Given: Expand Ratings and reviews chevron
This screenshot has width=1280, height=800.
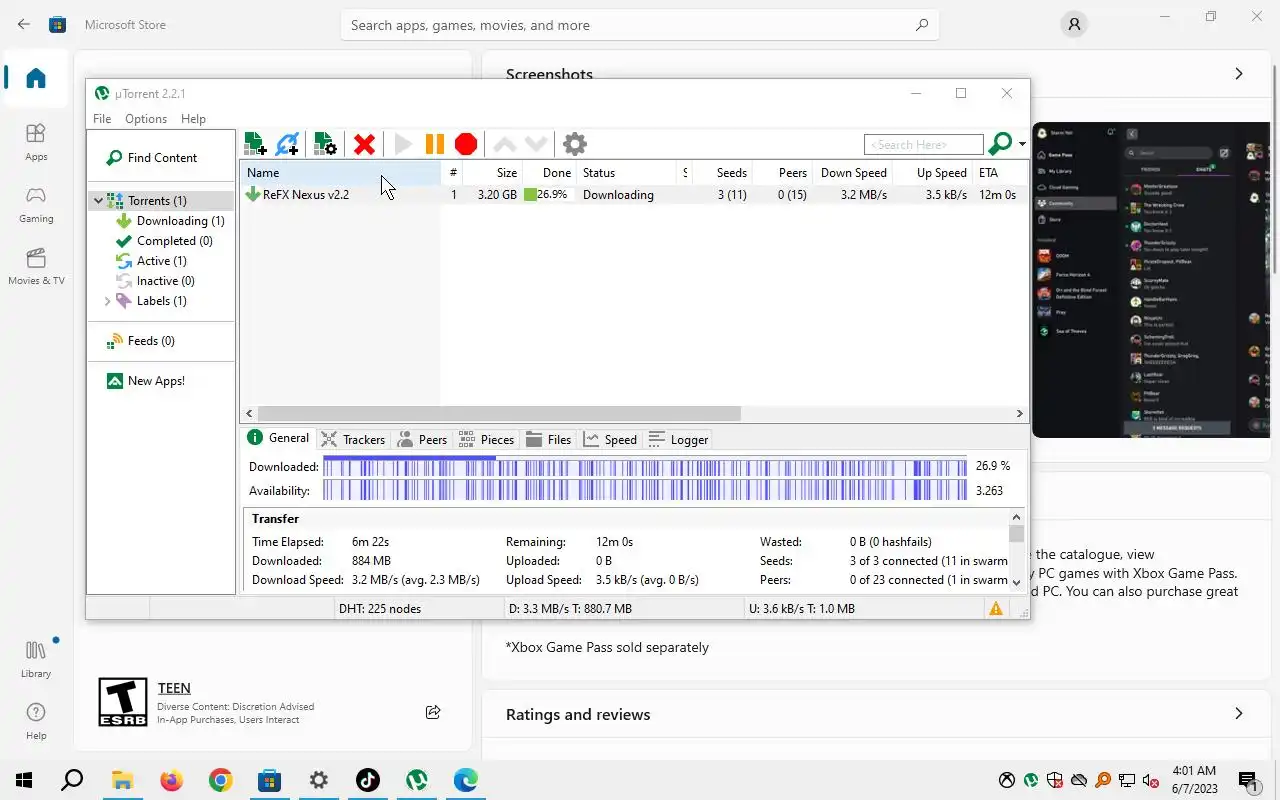Looking at the screenshot, I should 1239,714.
